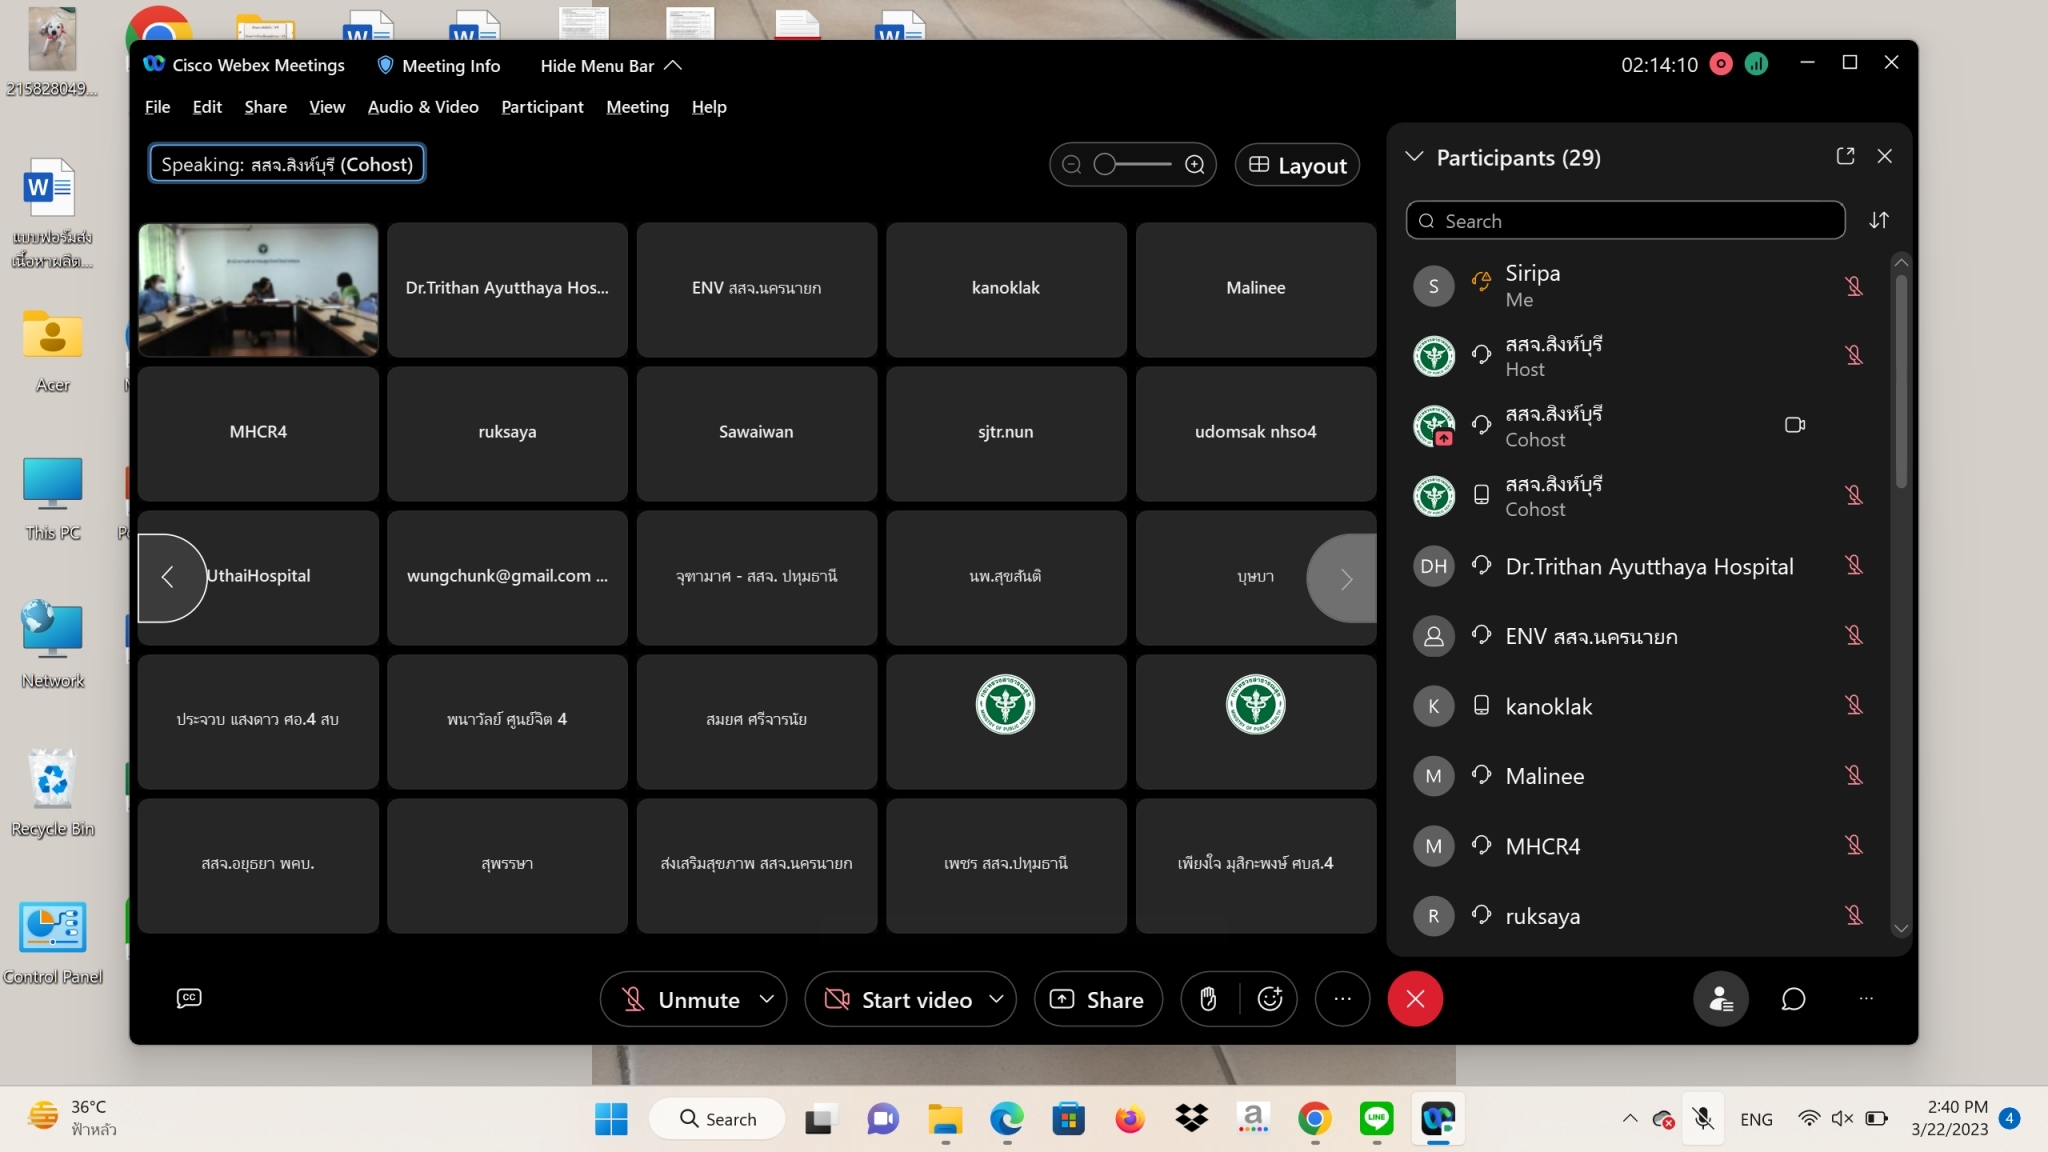Image resolution: width=2048 pixels, height=1152 pixels.
Task: Open Chrome in the taskbar
Action: pos(1314,1119)
